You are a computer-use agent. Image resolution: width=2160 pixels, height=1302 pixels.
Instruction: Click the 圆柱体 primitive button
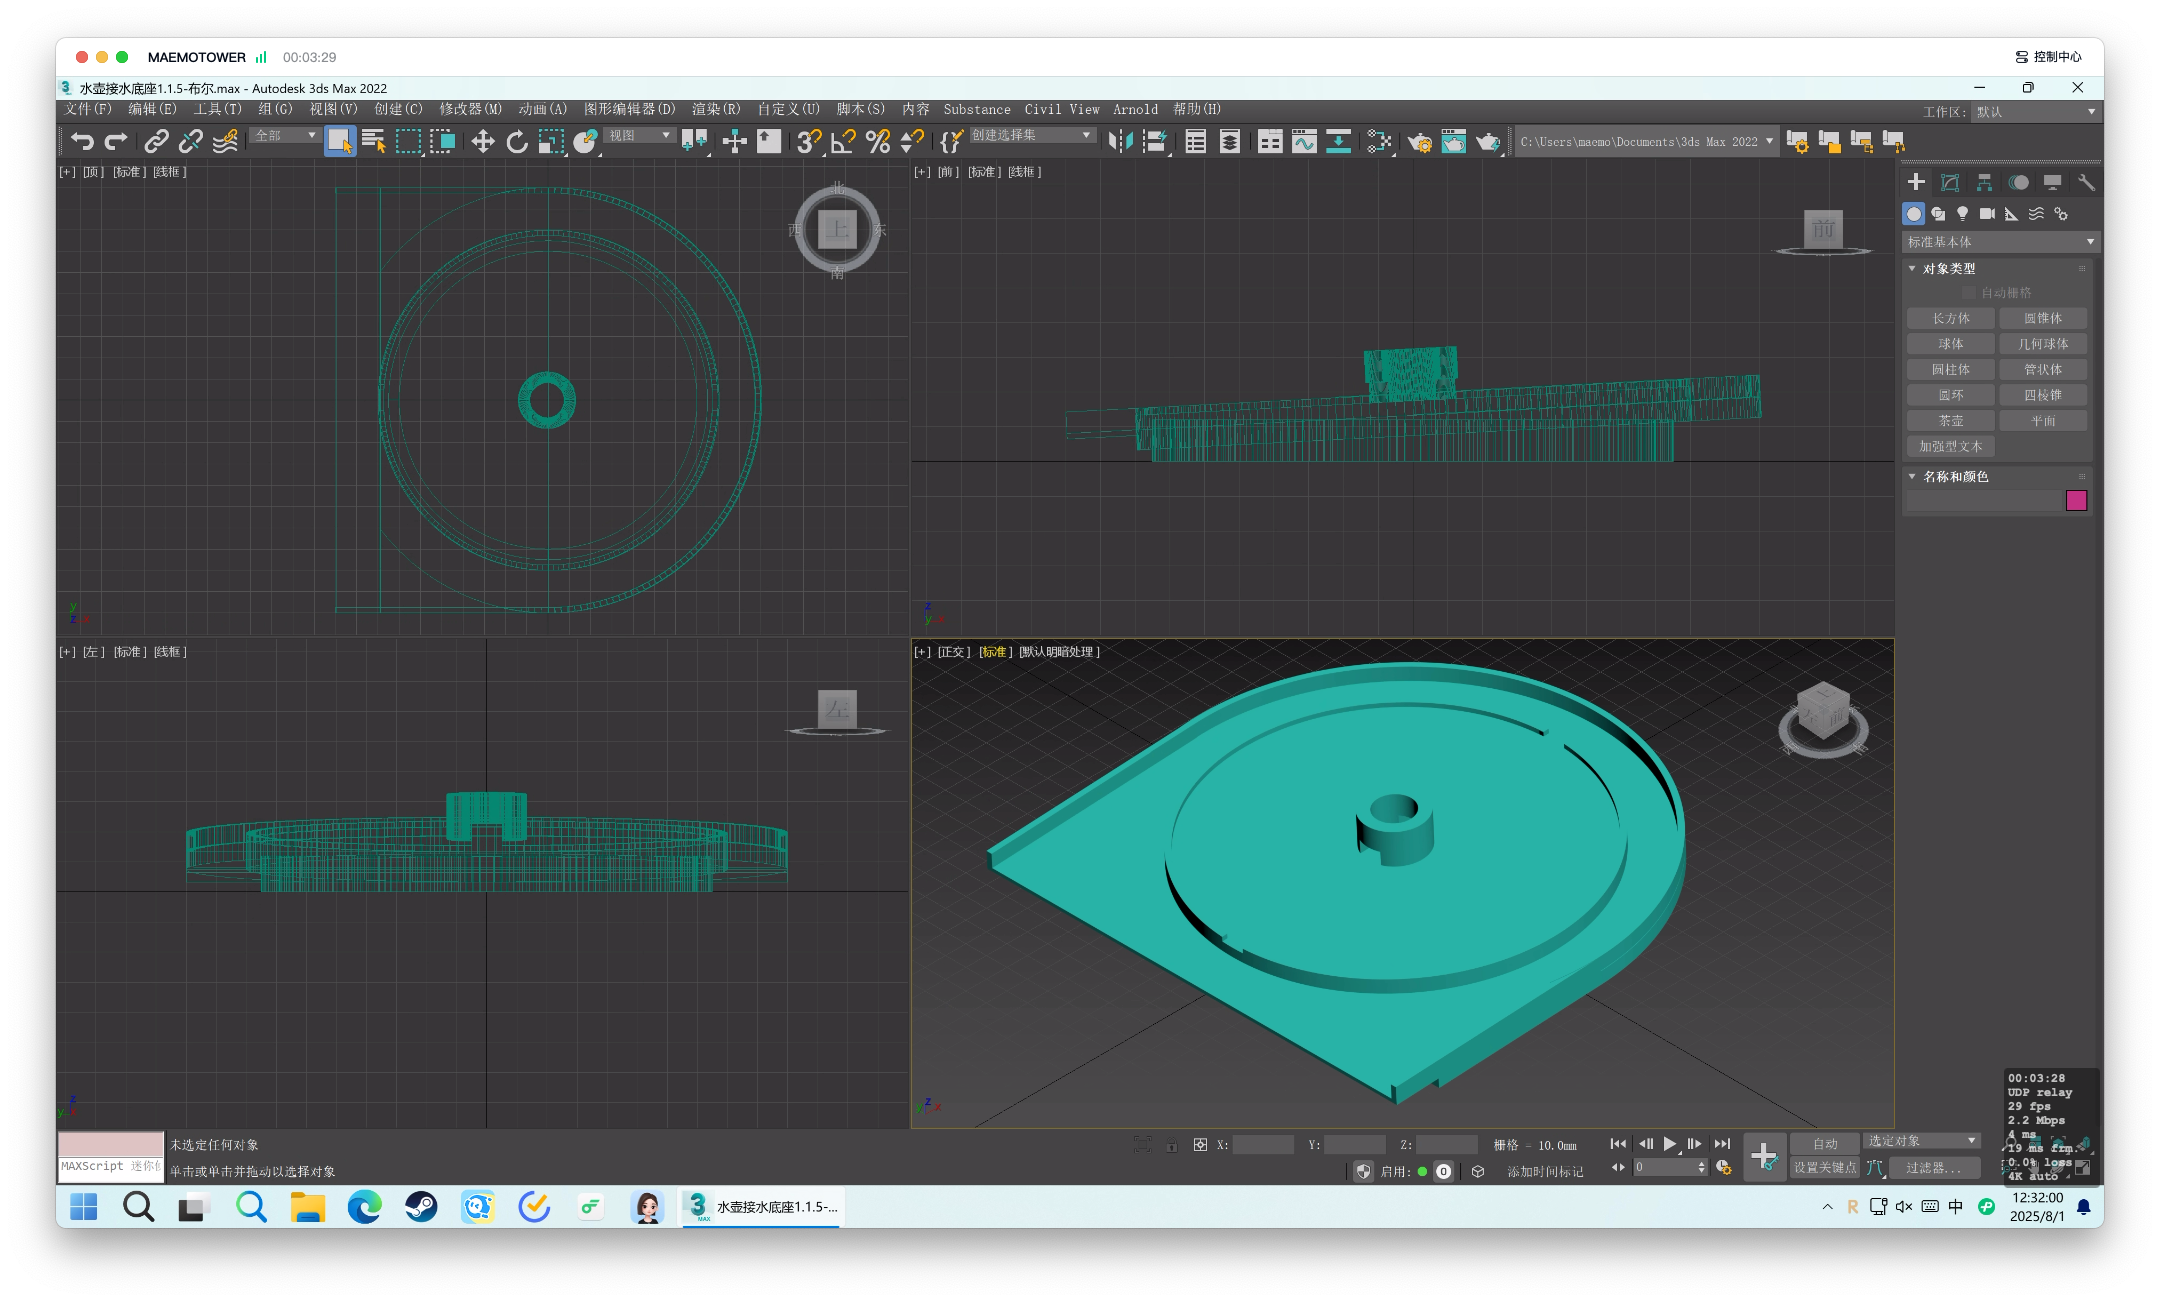click(x=1951, y=370)
